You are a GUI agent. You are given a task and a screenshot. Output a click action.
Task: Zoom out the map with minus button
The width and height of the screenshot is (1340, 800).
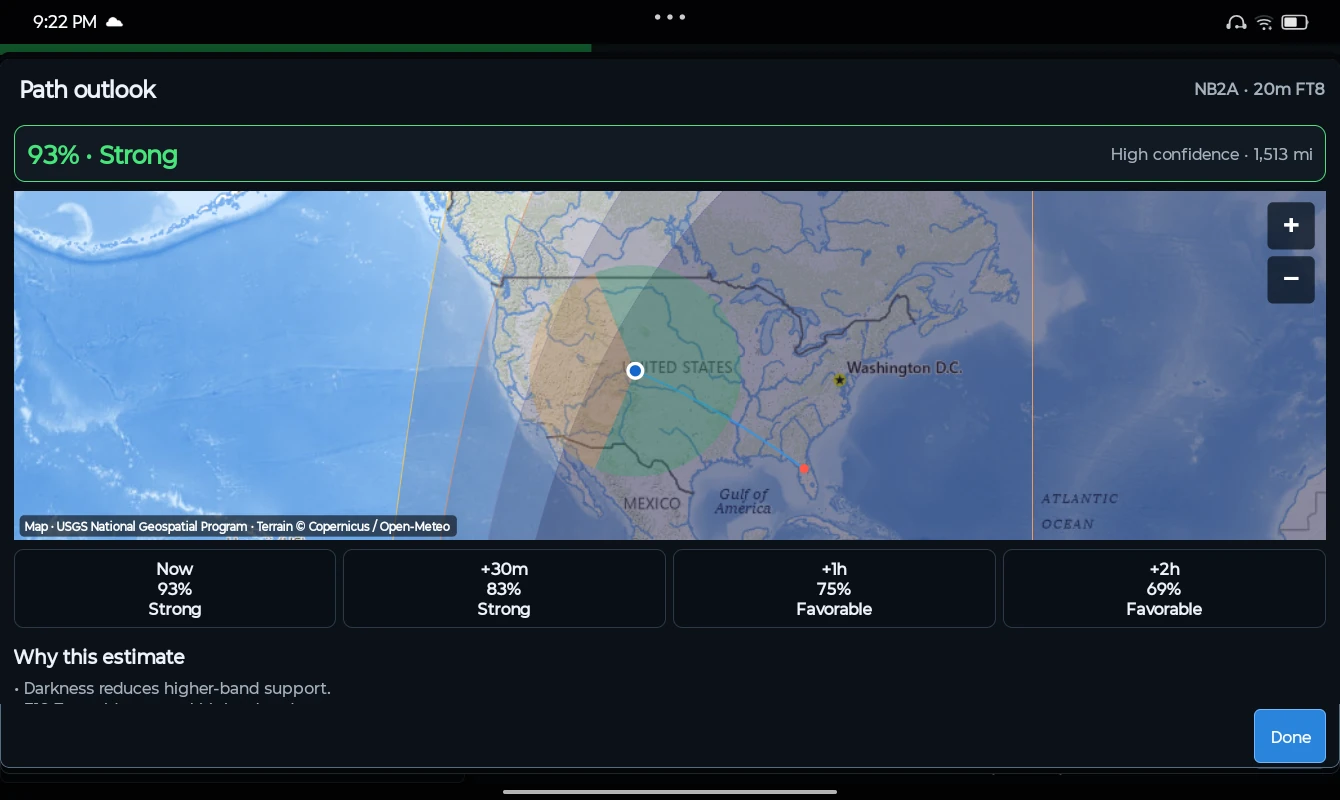pos(1291,279)
